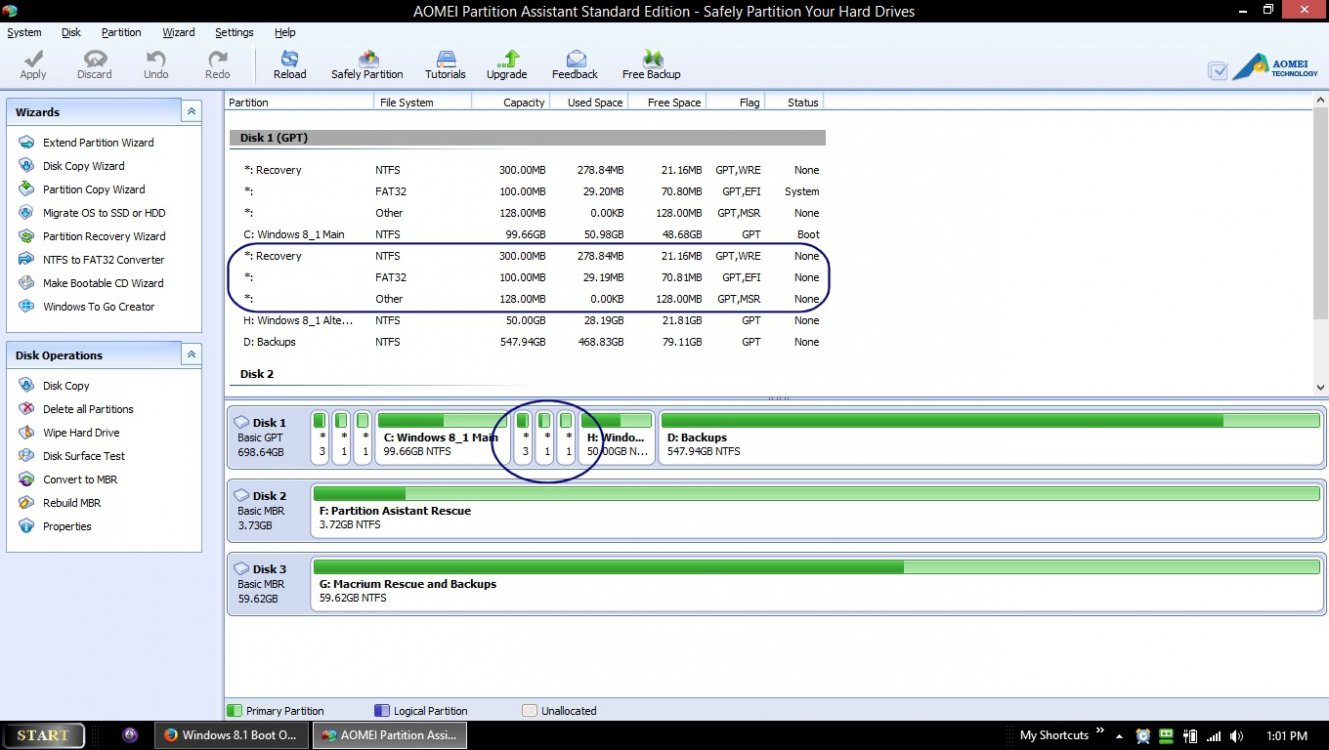Click the 1:01 PM taskbar clock
The height and width of the screenshot is (750, 1329).
click(1285, 736)
